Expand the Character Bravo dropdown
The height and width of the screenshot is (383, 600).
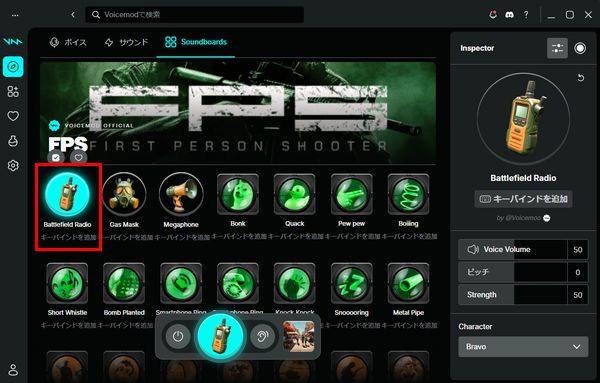tap(523, 347)
